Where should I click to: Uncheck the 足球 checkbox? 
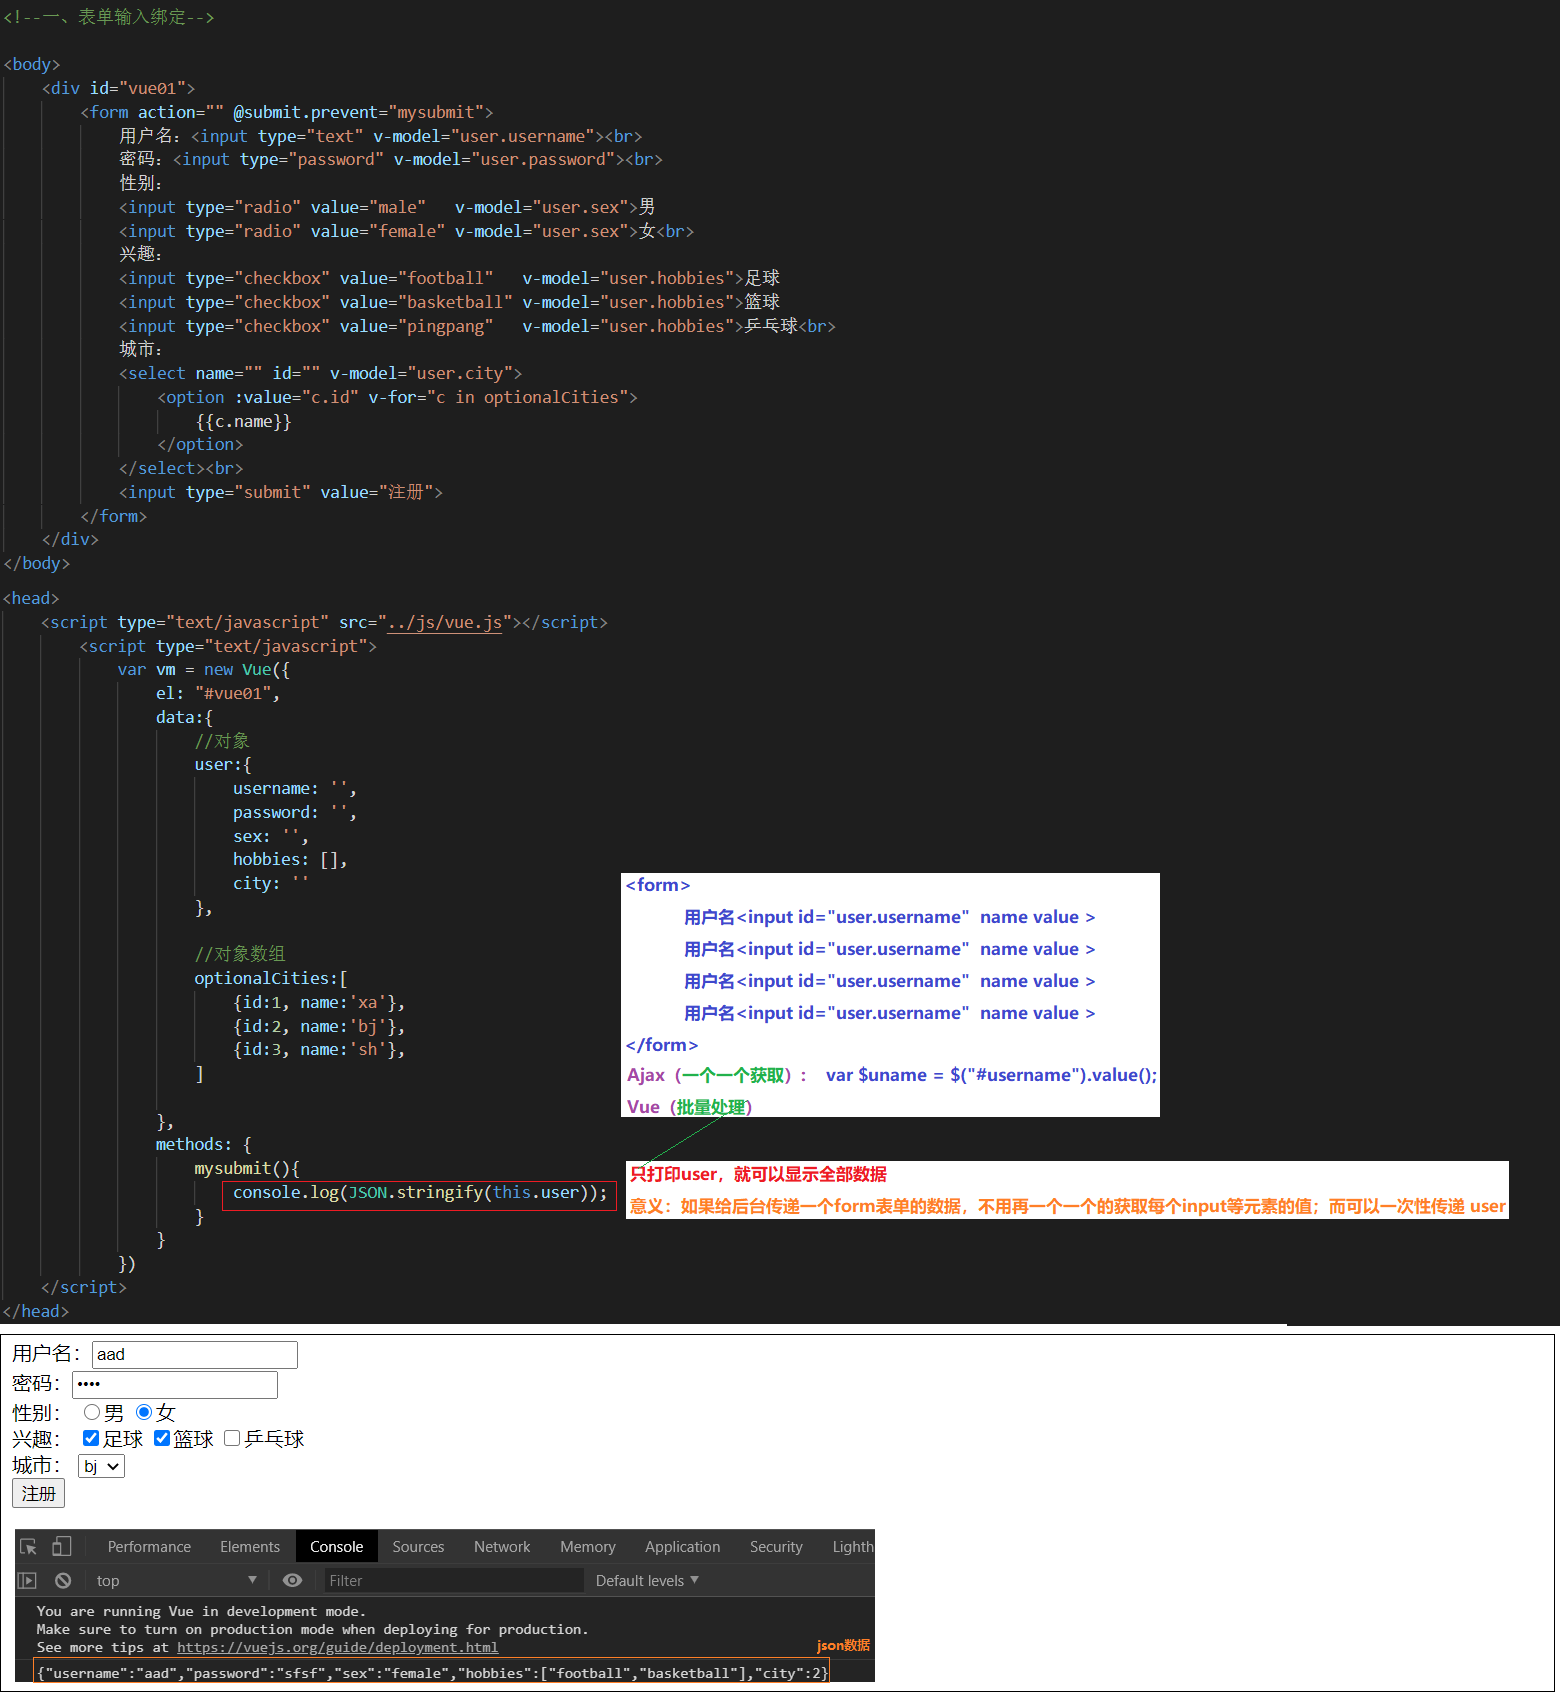(x=91, y=1439)
